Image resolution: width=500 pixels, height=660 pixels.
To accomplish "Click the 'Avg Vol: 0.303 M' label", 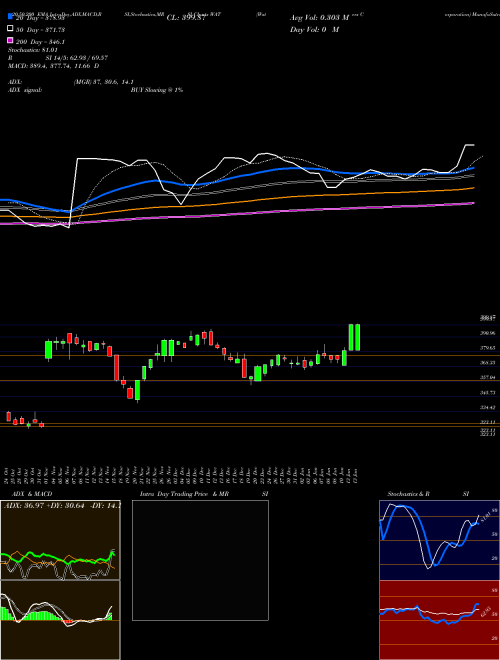I will point(320,18).
